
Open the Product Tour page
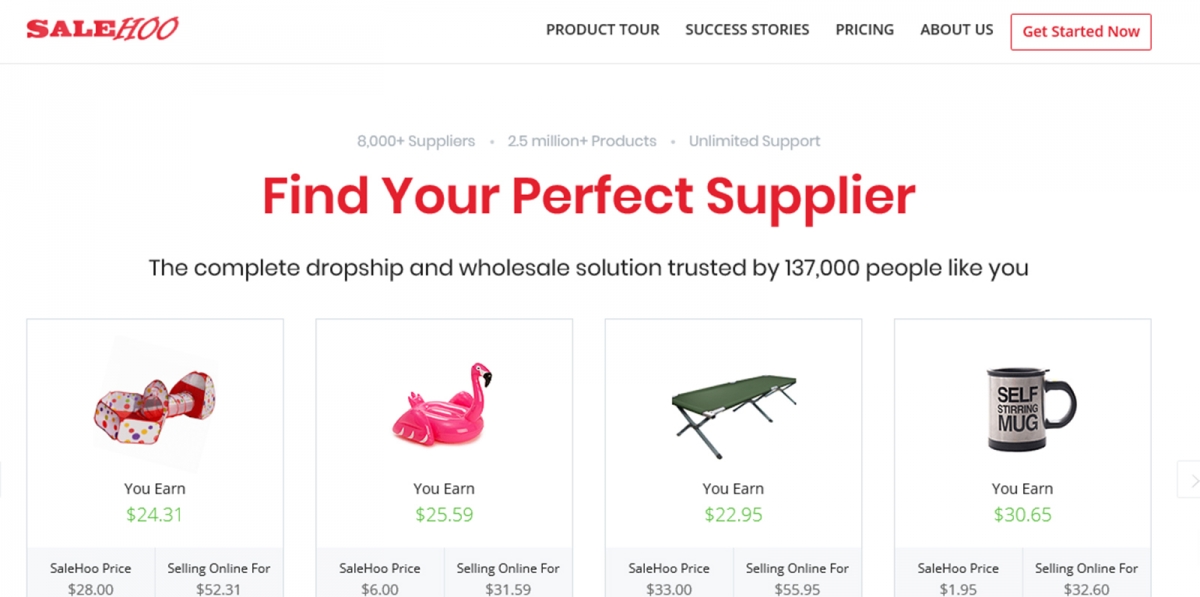point(602,30)
